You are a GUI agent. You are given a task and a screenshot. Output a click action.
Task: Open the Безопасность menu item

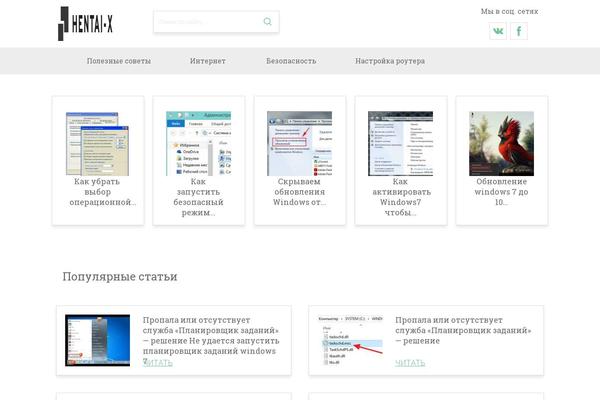pyautogui.click(x=291, y=61)
